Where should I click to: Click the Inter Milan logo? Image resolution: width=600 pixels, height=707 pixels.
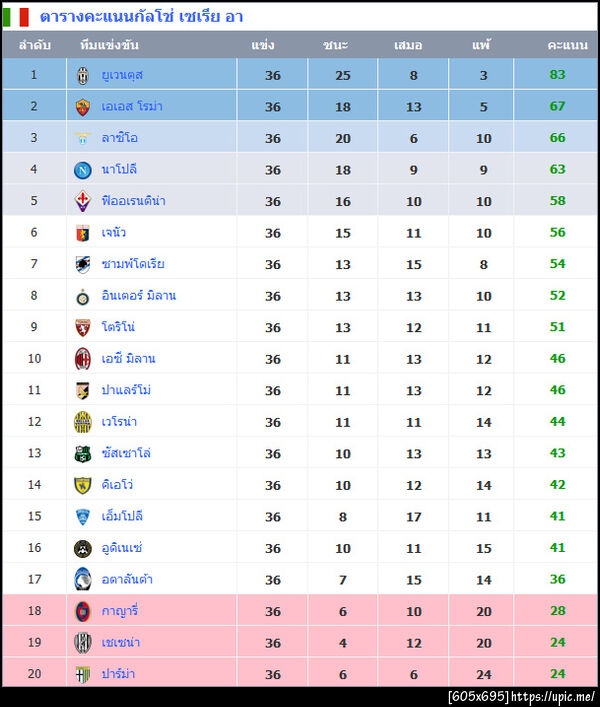click(83, 296)
